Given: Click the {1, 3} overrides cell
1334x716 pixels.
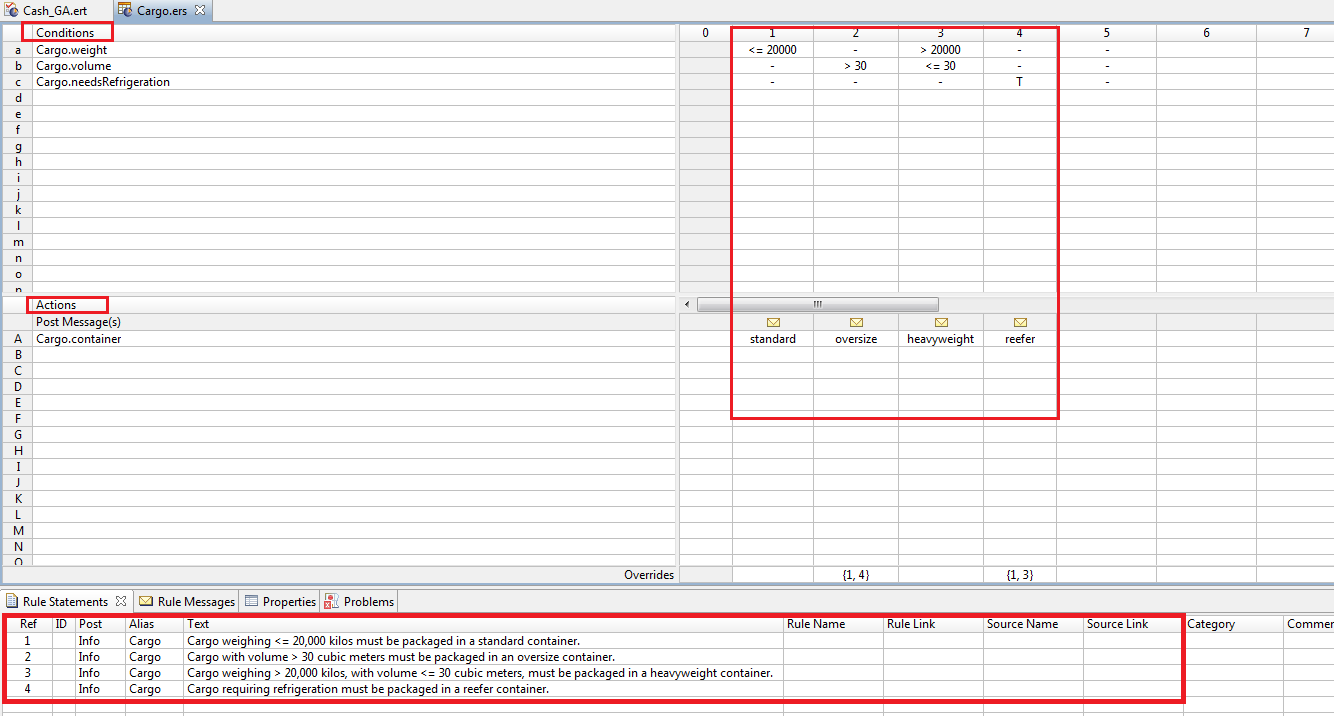Looking at the screenshot, I should click(1020, 575).
